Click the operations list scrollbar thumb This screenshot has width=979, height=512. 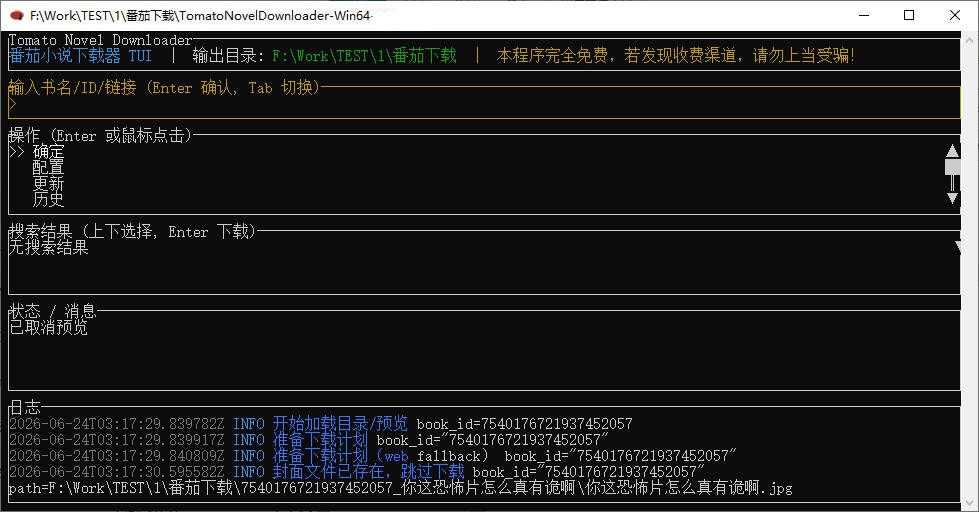(952, 167)
